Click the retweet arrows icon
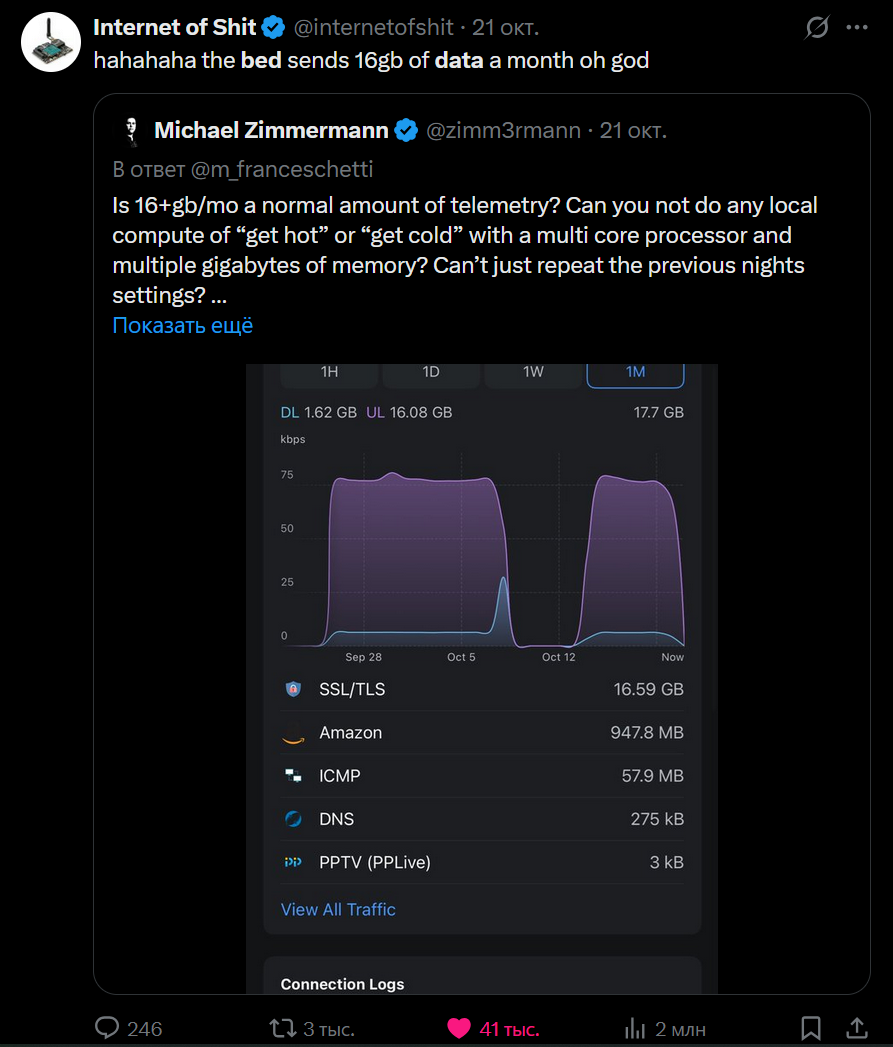The height and width of the screenshot is (1047, 893). coord(283,1028)
